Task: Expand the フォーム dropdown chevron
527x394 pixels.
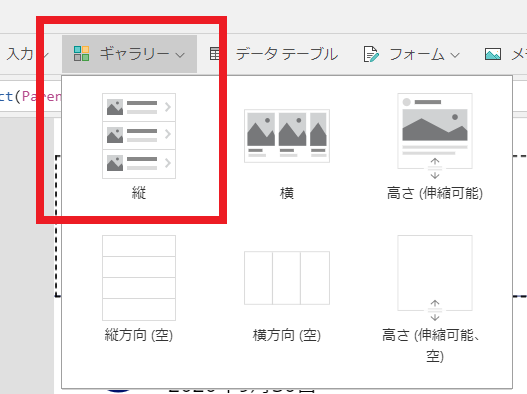Action: pos(455,55)
